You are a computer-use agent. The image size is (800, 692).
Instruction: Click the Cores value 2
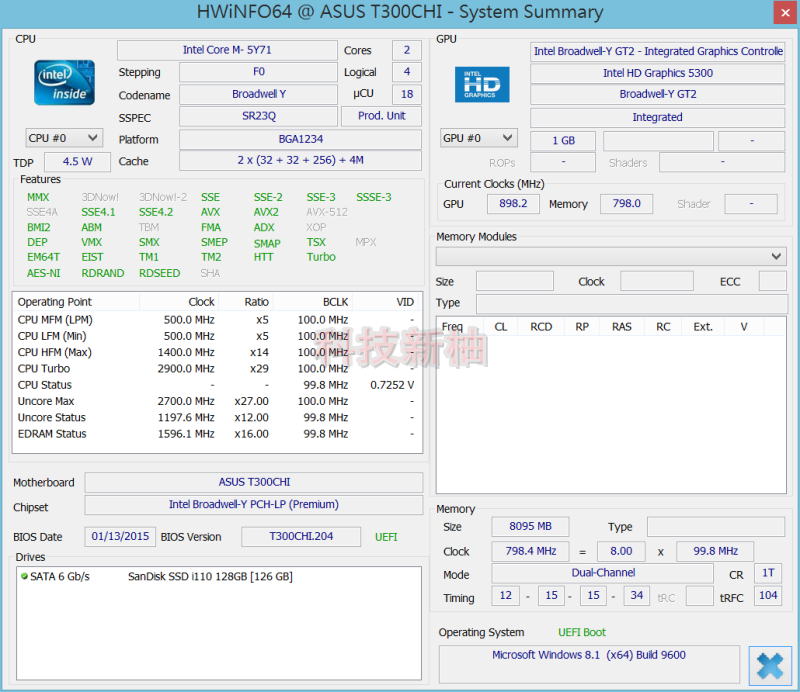(x=407, y=50)
